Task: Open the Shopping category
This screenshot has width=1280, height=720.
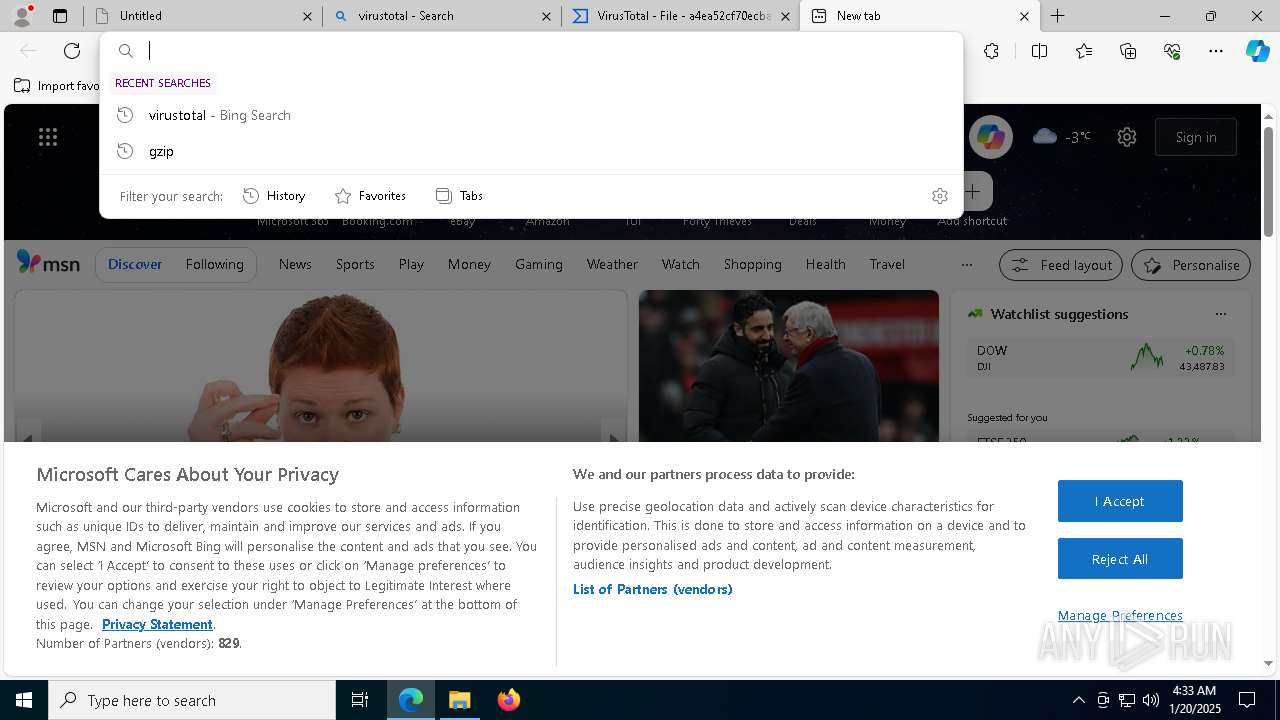Action: [x=752, y=265]
